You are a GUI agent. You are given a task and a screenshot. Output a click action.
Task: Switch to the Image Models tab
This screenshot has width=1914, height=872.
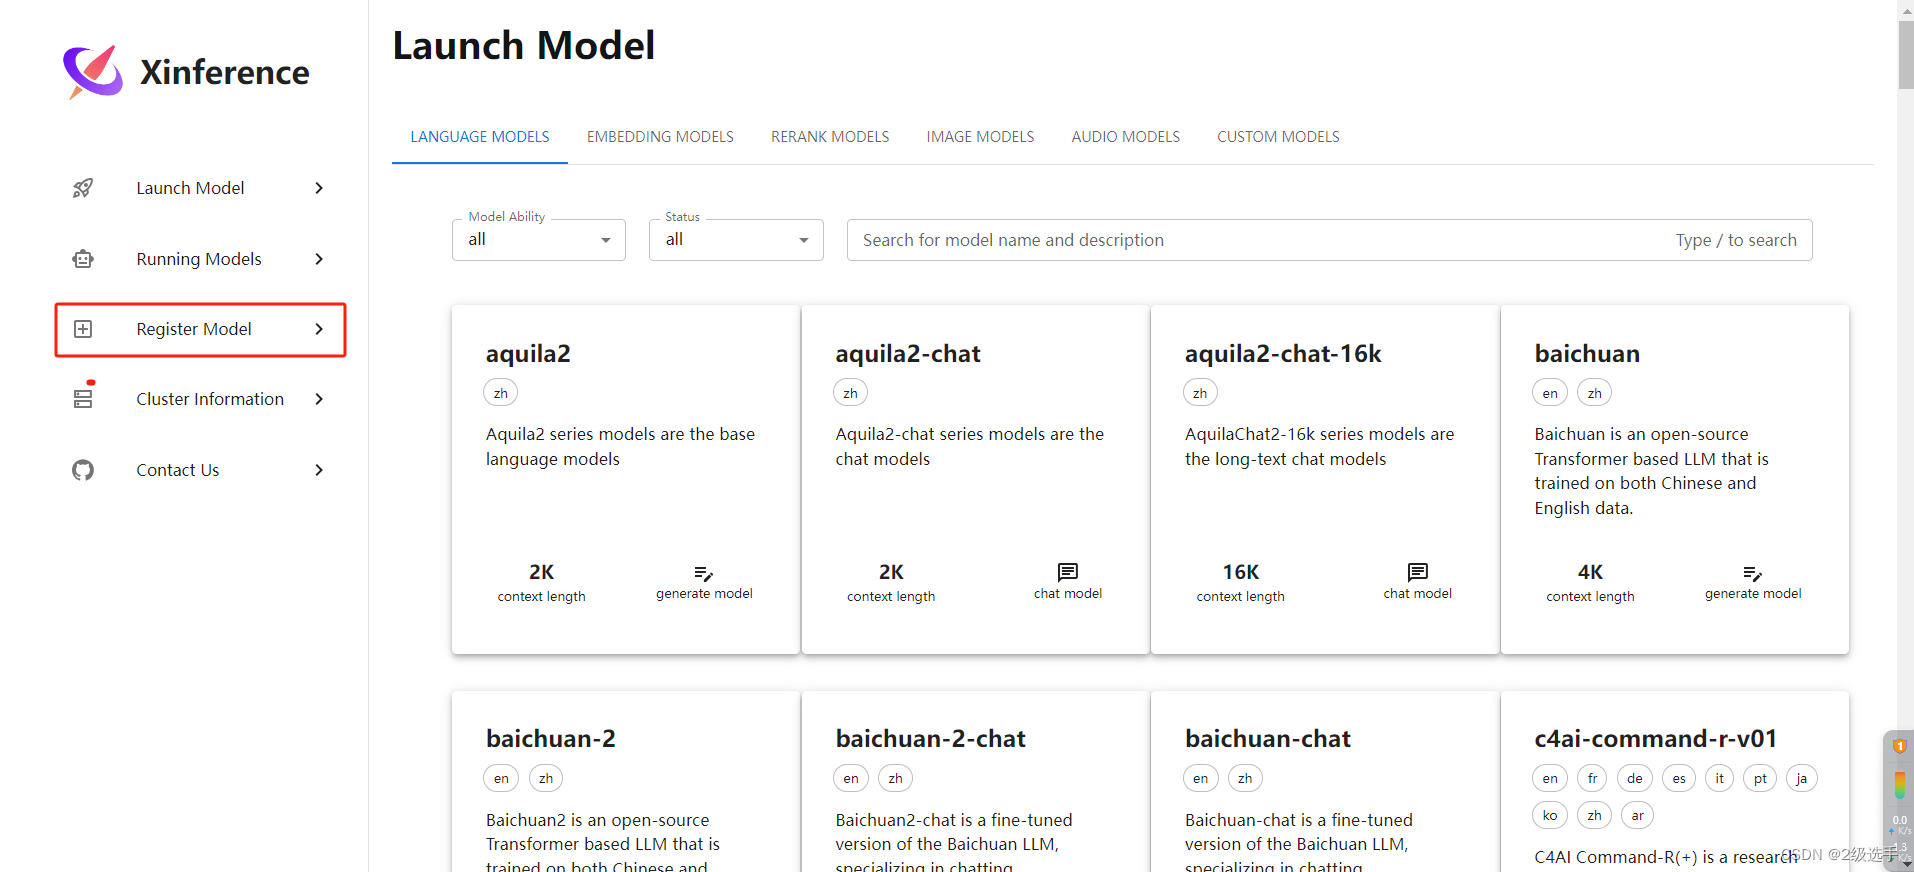tap(980, 137)
